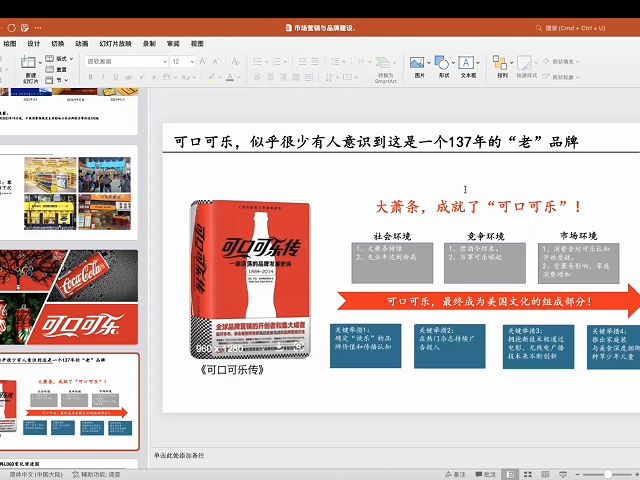
Task: Open the Review (审阅) ribbon tab
Action: (x=173, y=44)
